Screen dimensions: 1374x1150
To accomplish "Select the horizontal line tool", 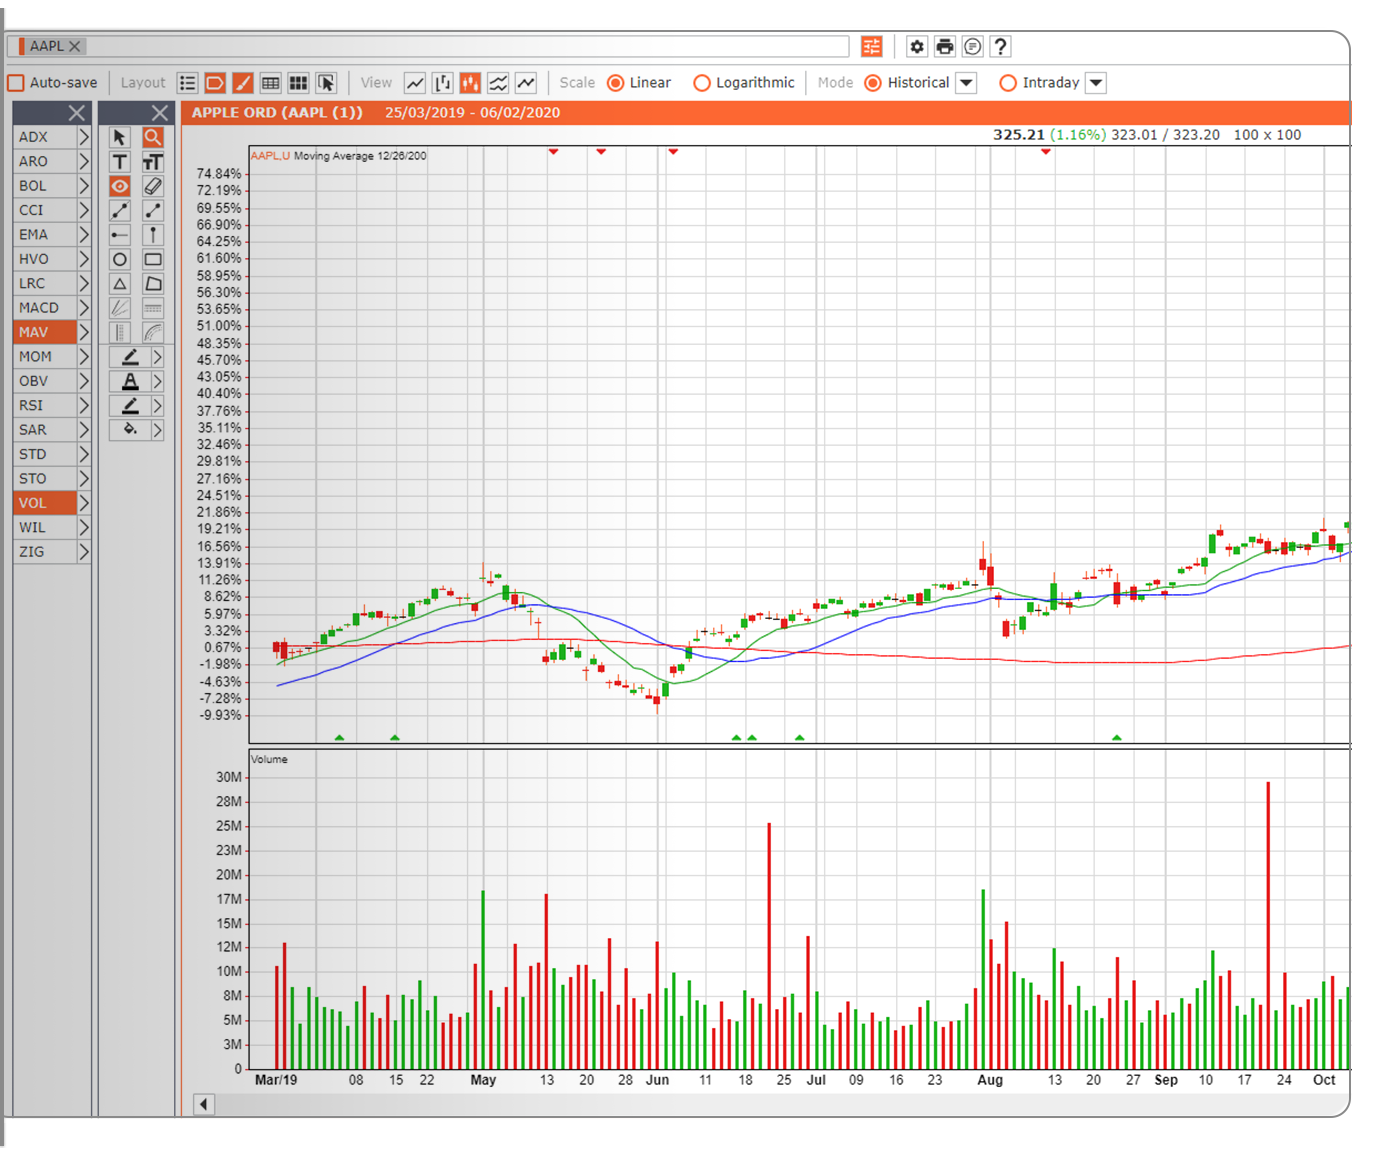I will pos(120,235).
